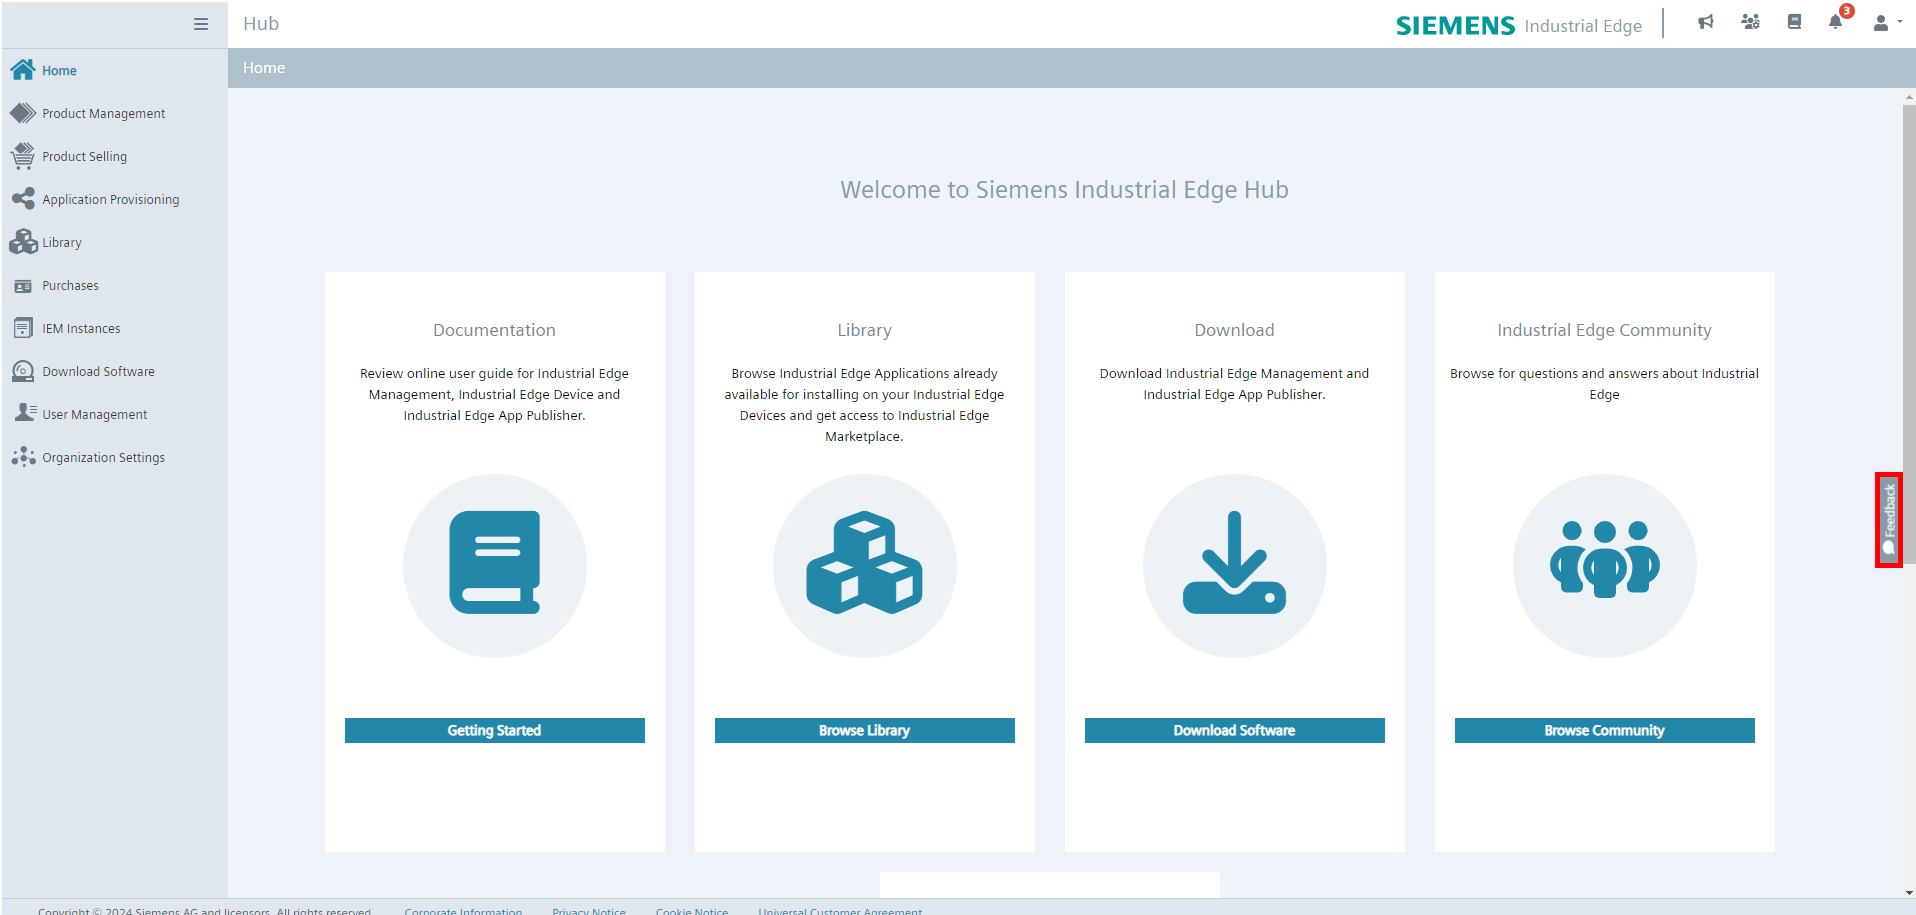
Task: Open Product Management in sidebar
Action: pos(103,114)
